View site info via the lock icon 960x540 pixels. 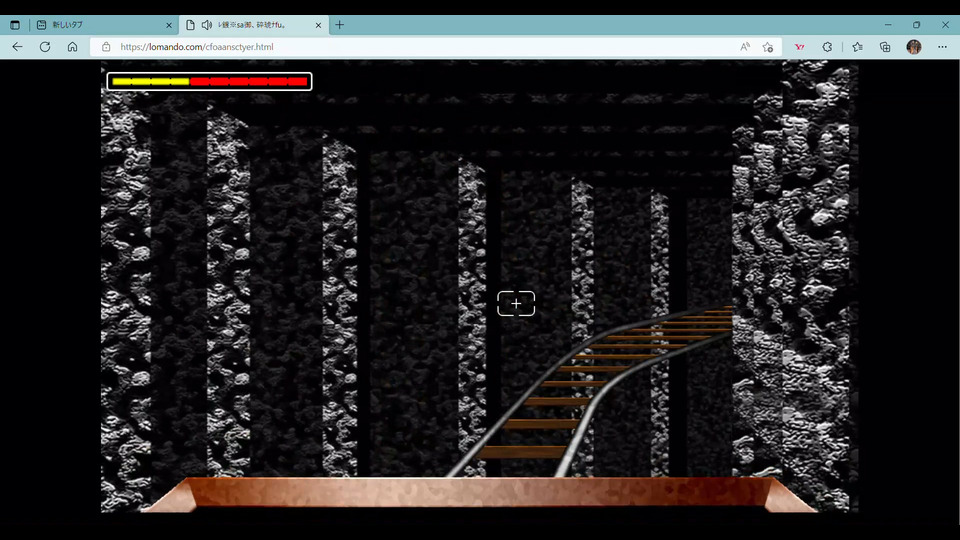pos(106,47)
